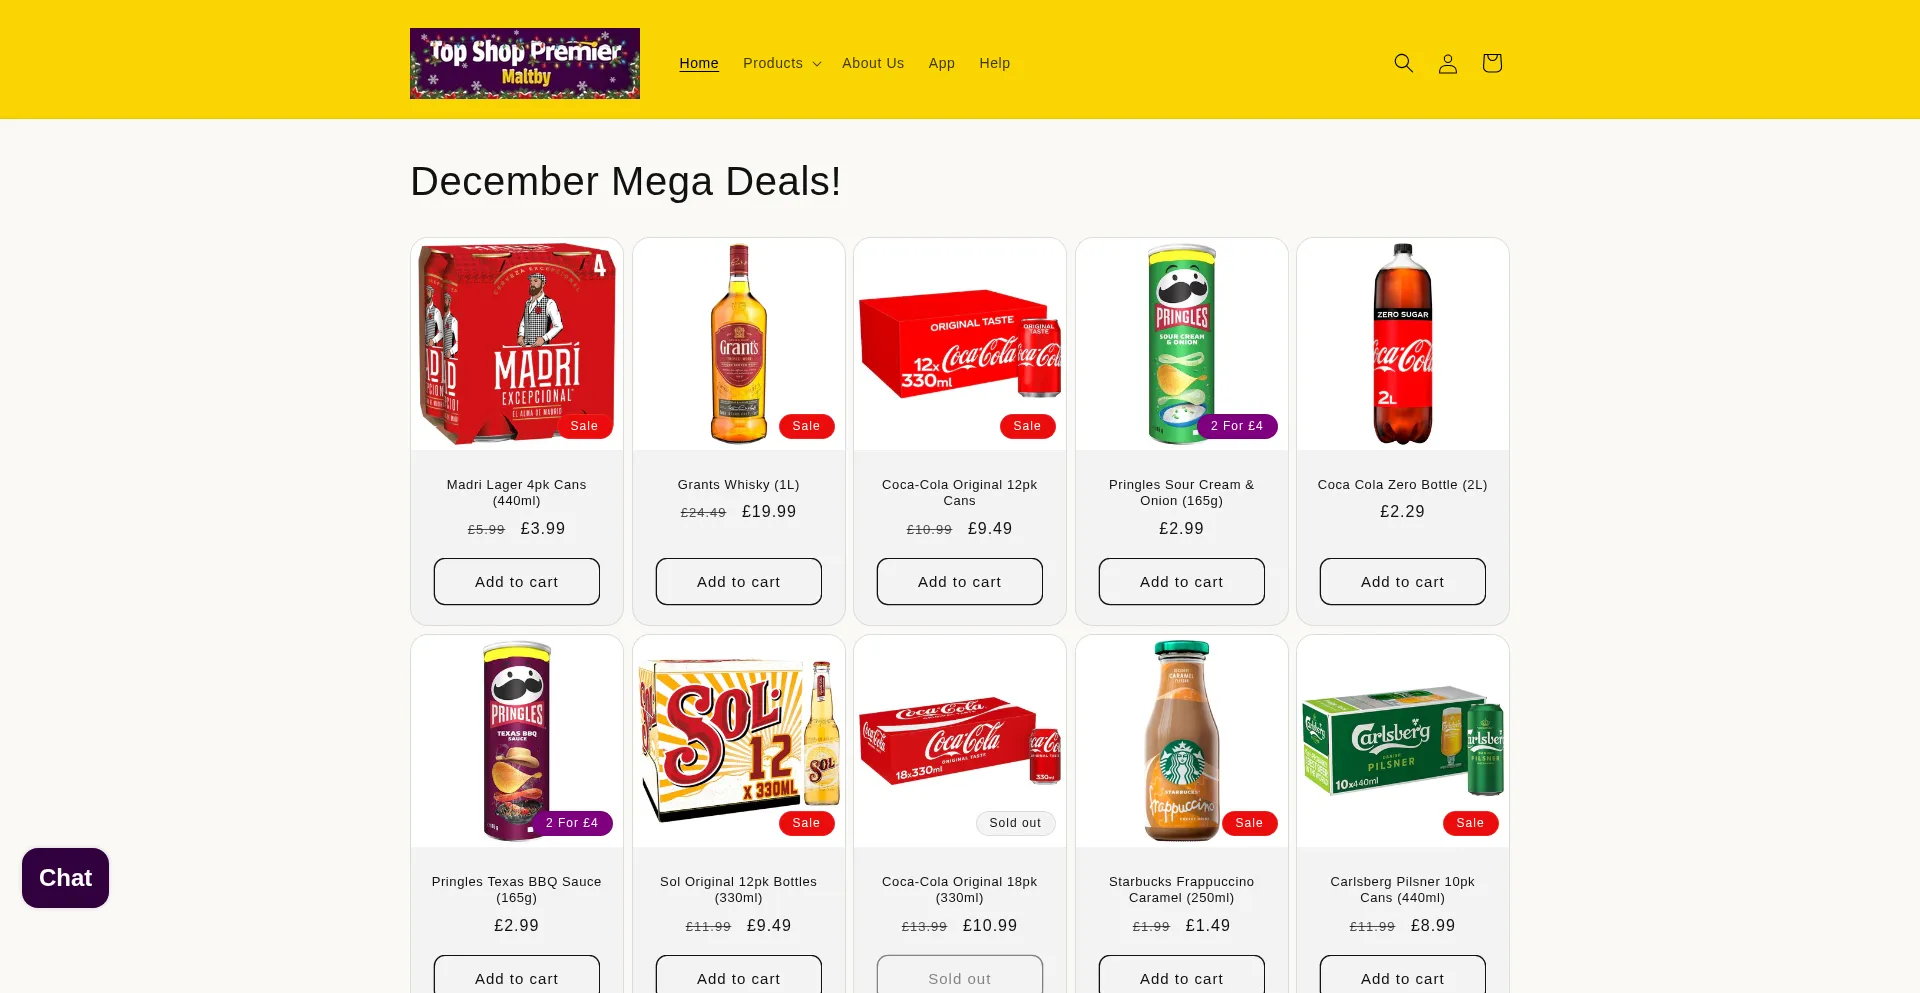View the Carlsberg Pilsner 10pk product image
The width and height of the screenshot is (1920, 993).
pyautogui.click(x=1403, y=741)
